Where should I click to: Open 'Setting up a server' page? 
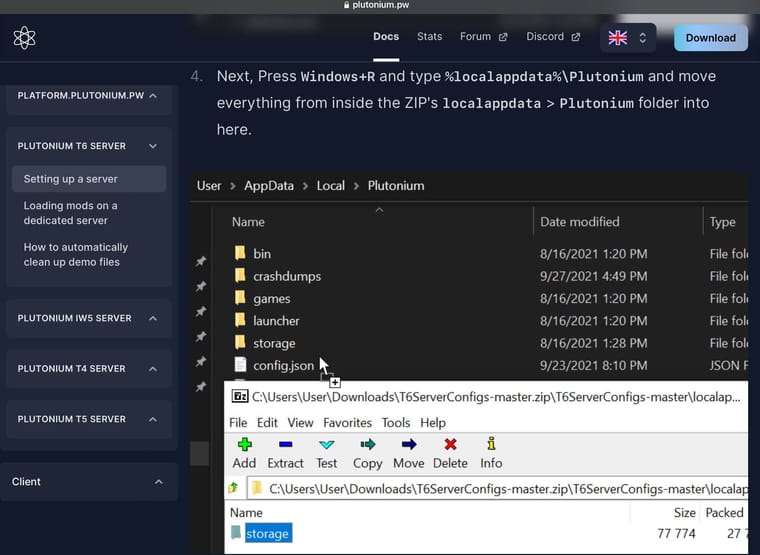coord(89,179)
